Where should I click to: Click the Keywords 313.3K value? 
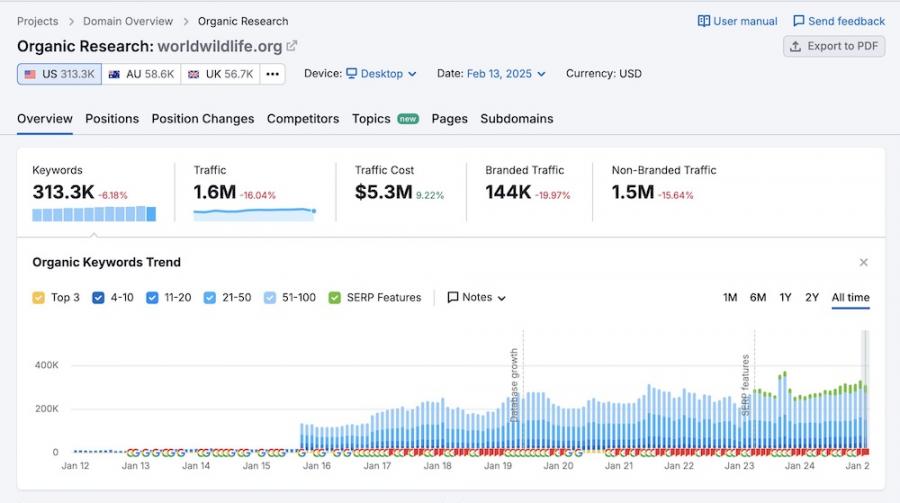click(63, 192)
